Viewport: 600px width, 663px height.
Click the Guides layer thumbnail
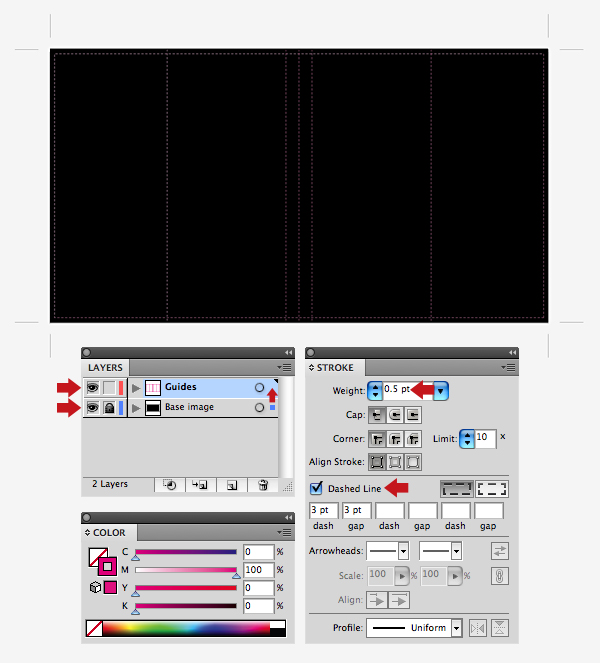(x=153, y=387)
